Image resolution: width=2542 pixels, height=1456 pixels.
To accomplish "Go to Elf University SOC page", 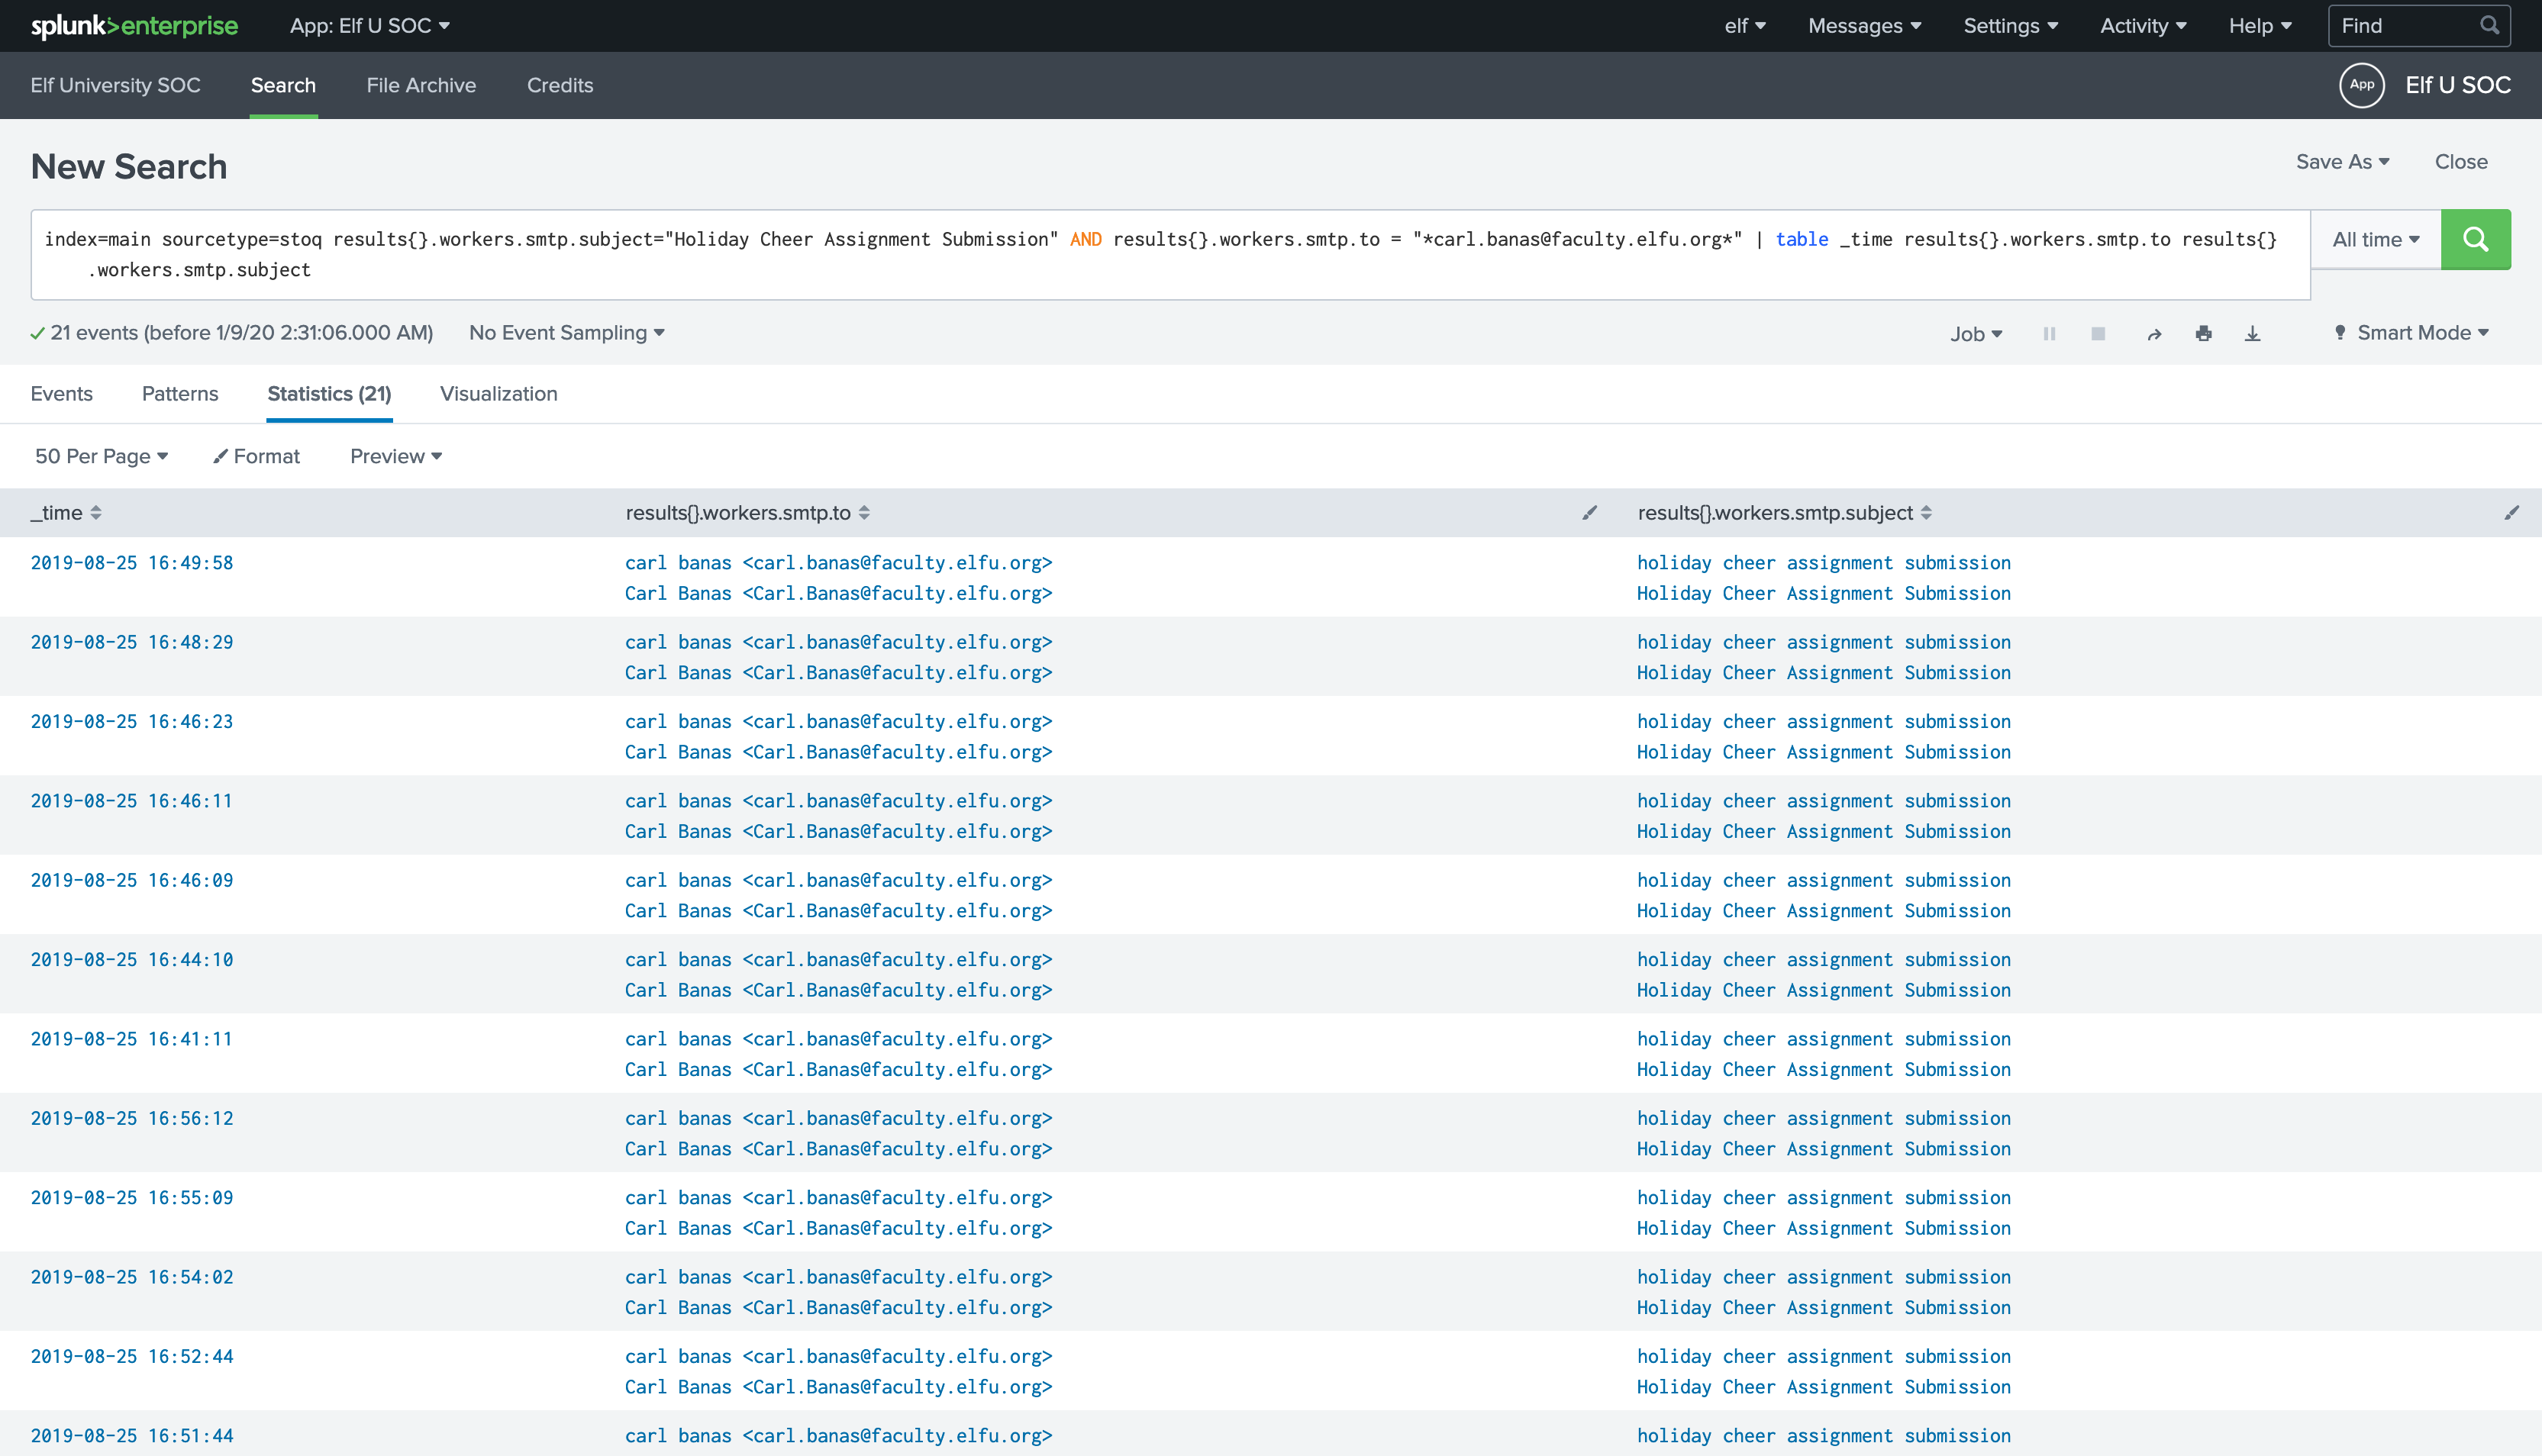I will (115, 85).
